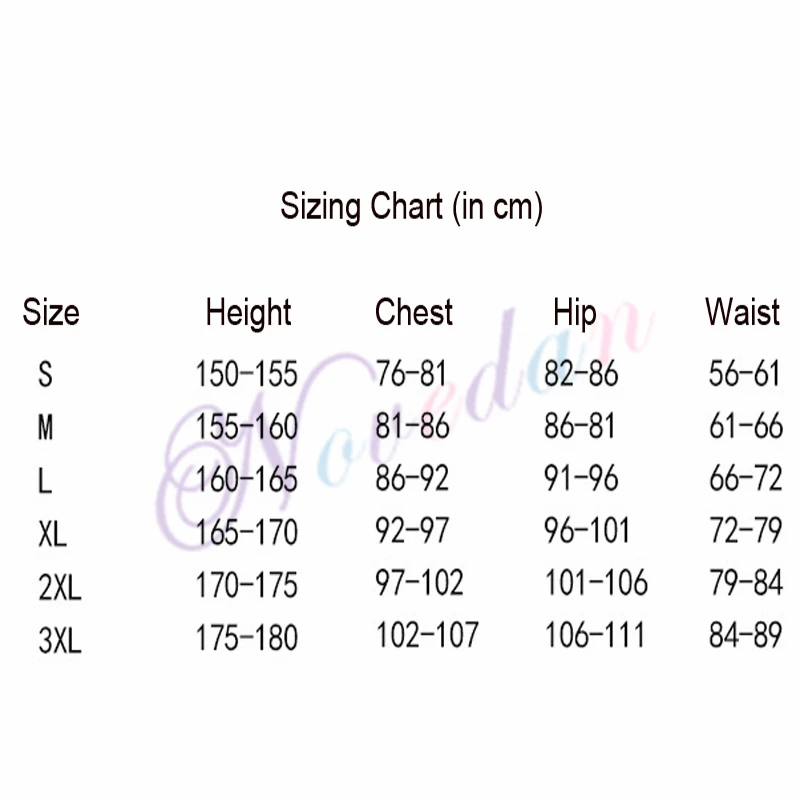Viewport: 800px width, 800px height.
Task: Select the M size row label
Action: coord(45,428)
